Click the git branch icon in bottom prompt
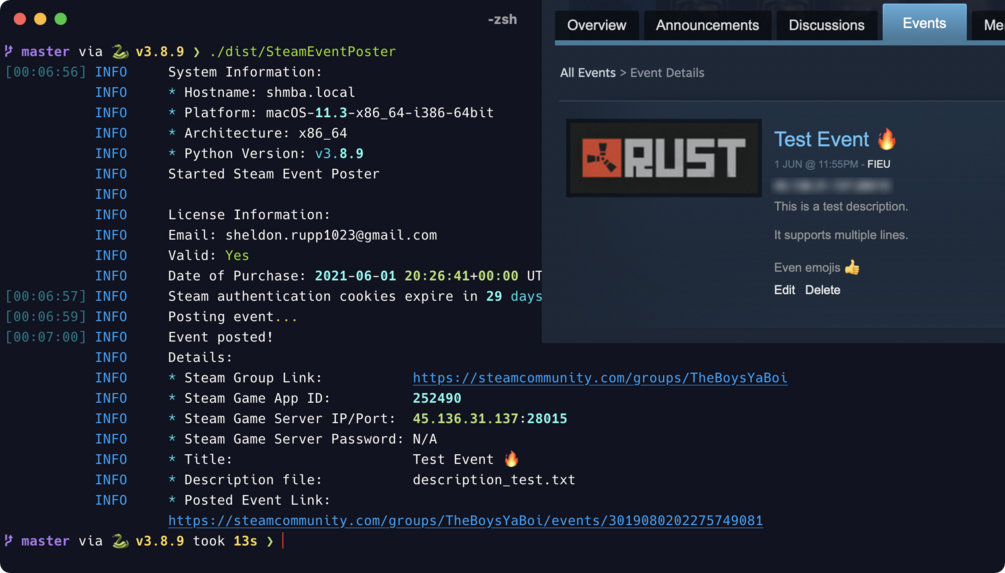The image size is (1005, 573). (x=9, y=541)
